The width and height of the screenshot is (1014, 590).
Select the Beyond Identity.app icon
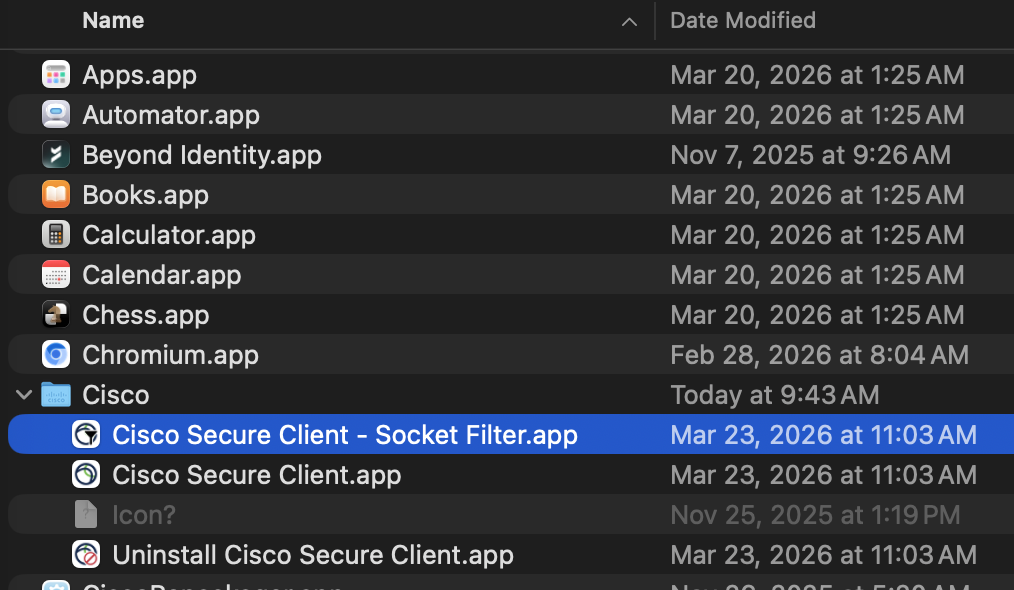[x=56, y=154]
